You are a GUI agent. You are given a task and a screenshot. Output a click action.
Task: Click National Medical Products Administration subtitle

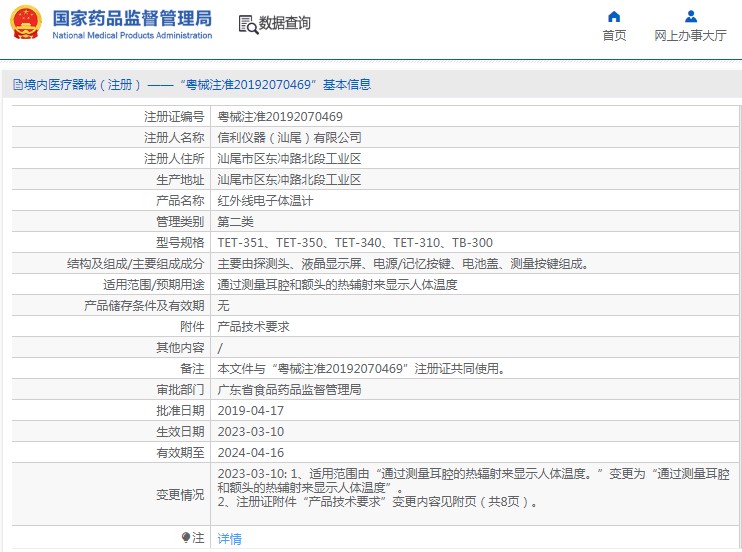point(132,36)
